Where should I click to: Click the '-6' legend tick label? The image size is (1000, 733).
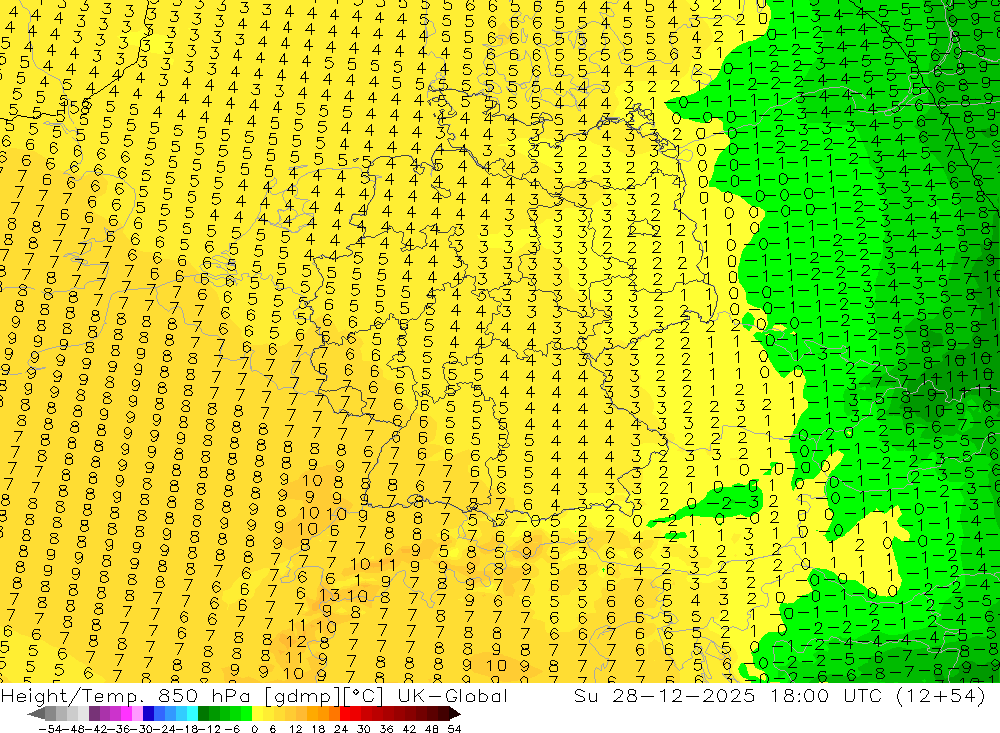[232, 729]
